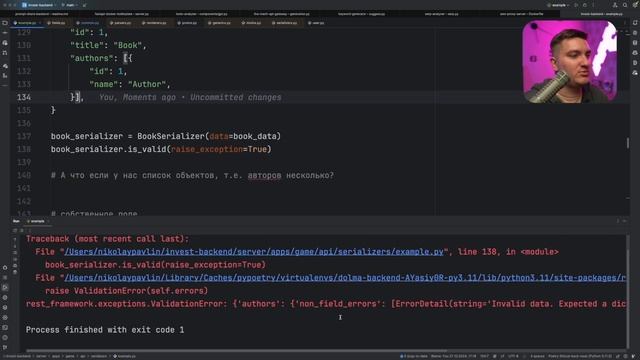Viewport: 640px width, 360px height.
Task: Open the example run configuration dropdown
Action: [558, 5]
